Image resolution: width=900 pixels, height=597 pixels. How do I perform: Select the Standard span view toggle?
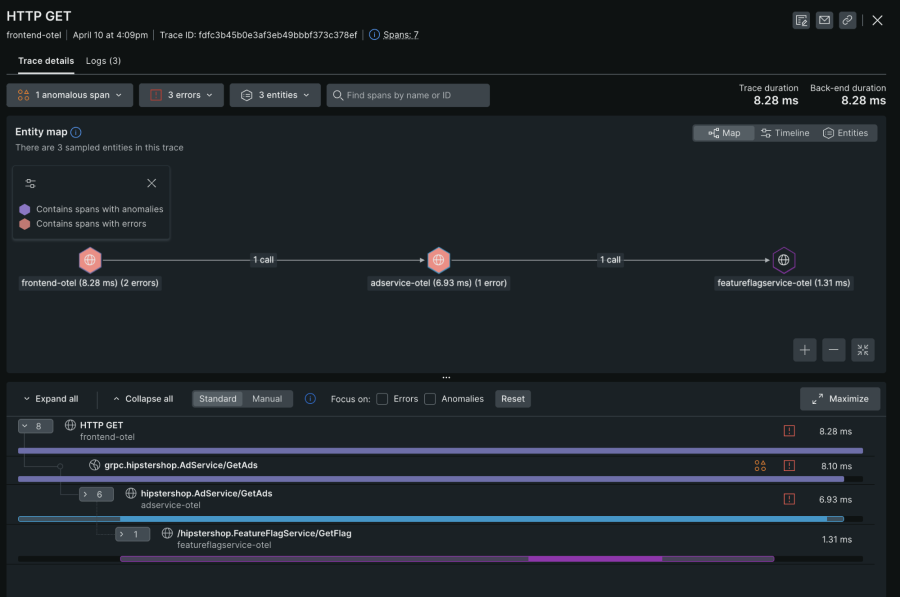tap(218, 399)
